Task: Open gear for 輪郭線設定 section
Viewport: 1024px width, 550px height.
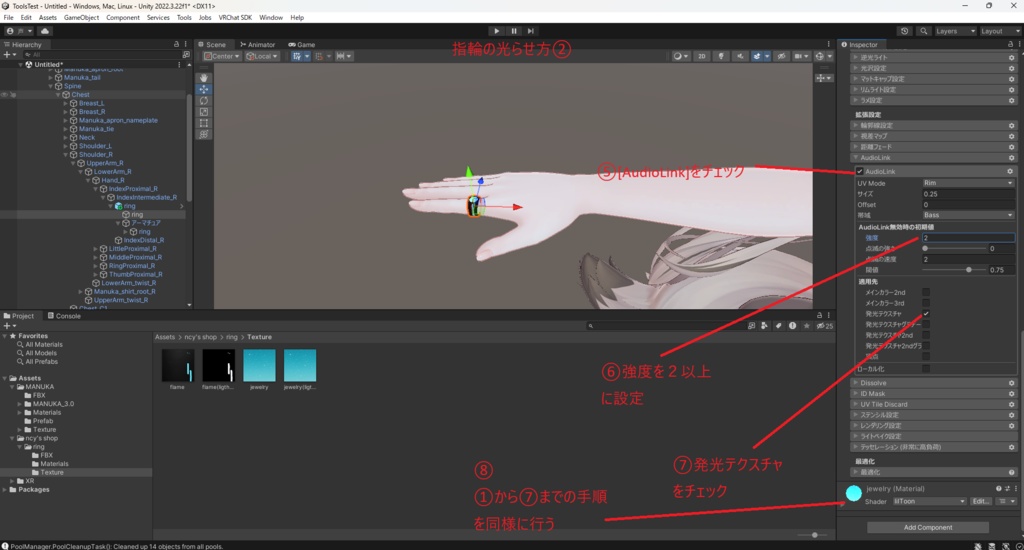Action: pos(1011,125)
